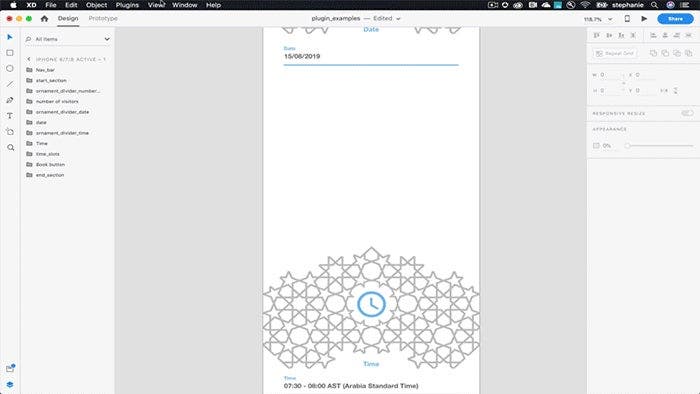Image resolution: width=700 pixels, height=394 pixels.
Task: Click the blue Share button
Action: pos(675,19)
